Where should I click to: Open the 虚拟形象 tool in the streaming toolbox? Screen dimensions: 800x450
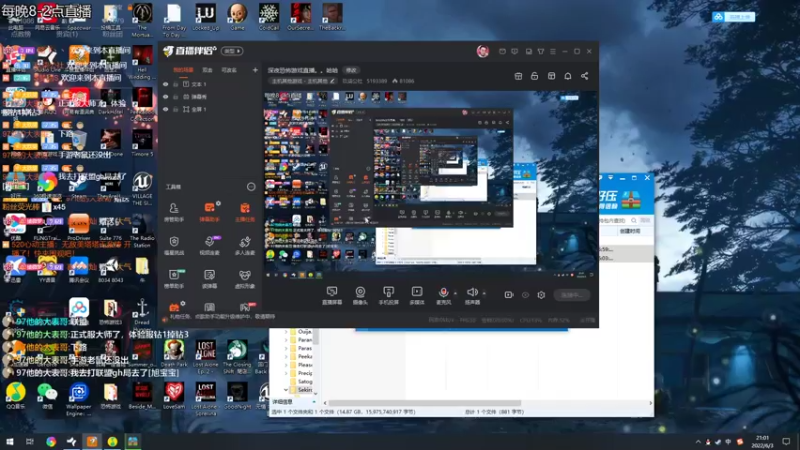click(x=245, y=279)
